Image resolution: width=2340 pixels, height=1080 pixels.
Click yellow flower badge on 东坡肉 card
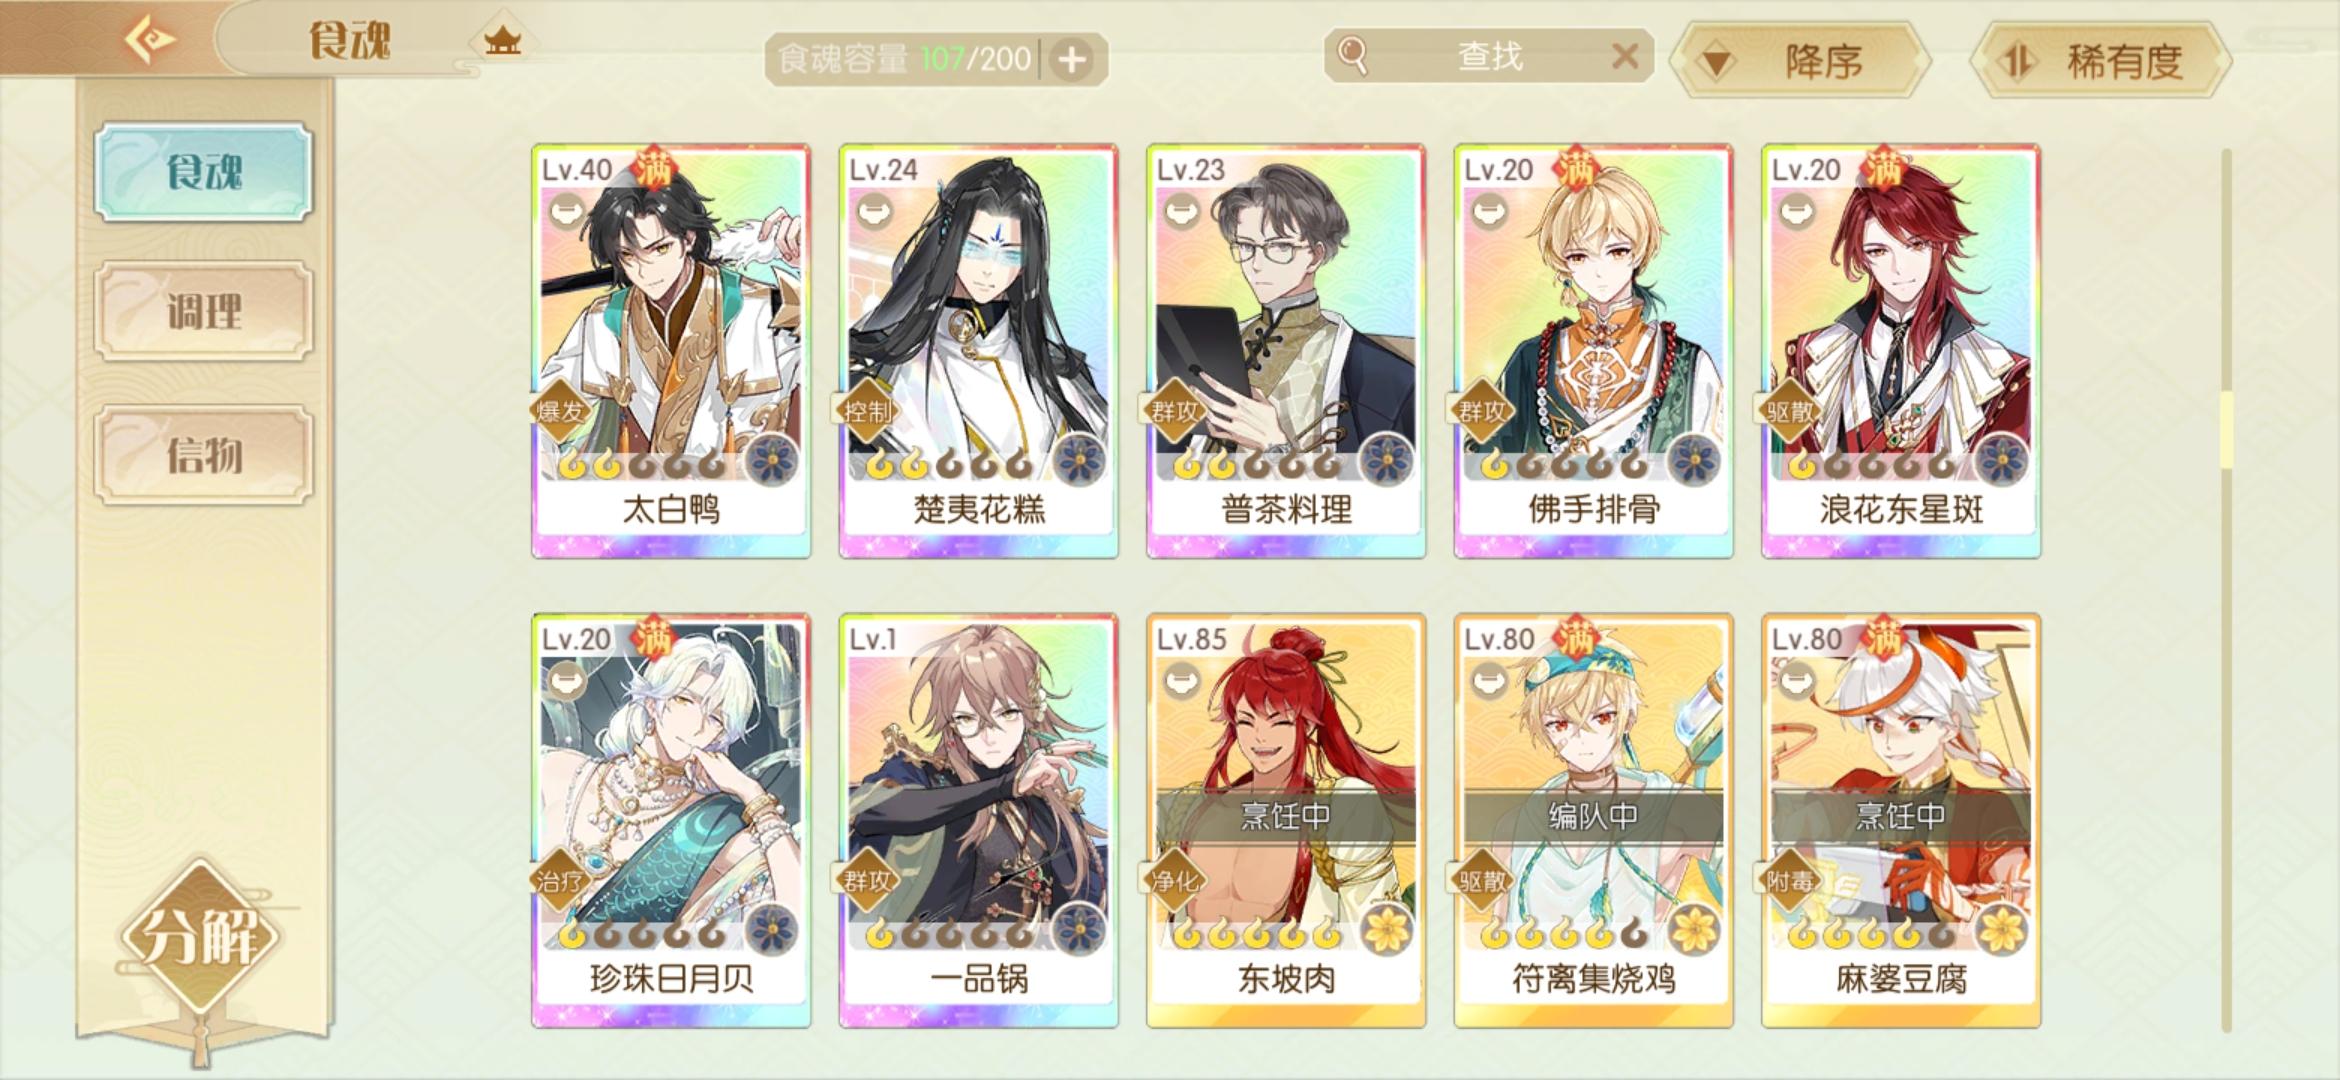[x=1387, y=931]
